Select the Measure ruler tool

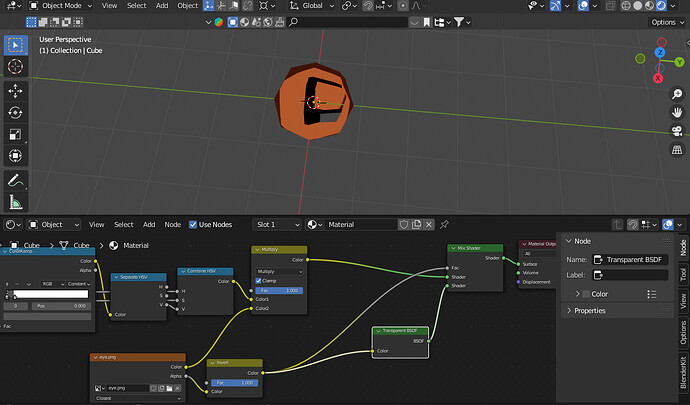[15, 202]
